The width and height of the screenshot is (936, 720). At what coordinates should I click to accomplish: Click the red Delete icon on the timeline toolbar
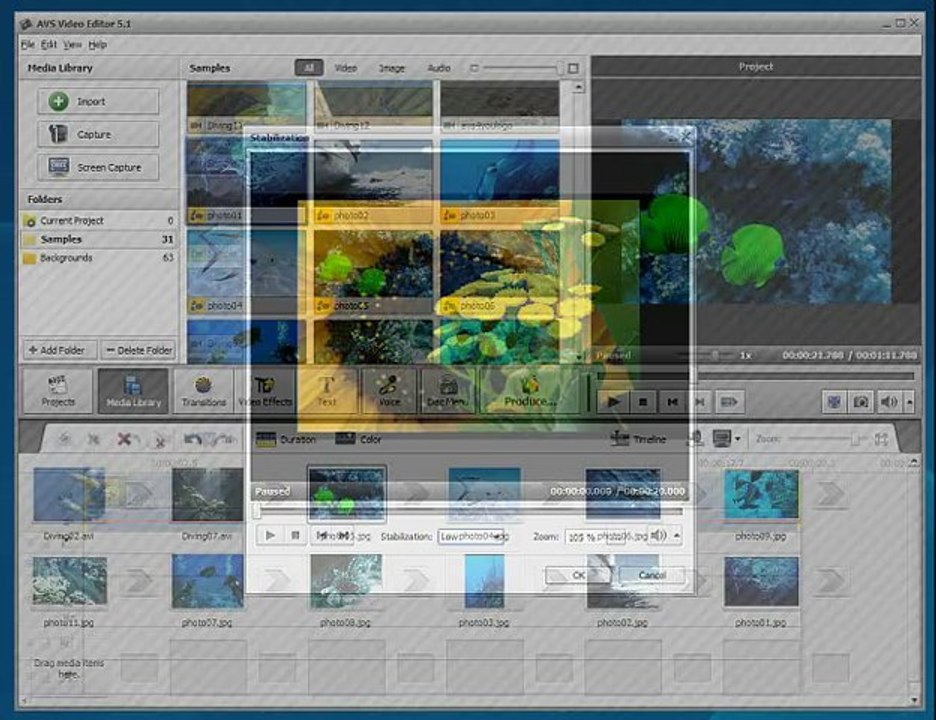(124, 439)
